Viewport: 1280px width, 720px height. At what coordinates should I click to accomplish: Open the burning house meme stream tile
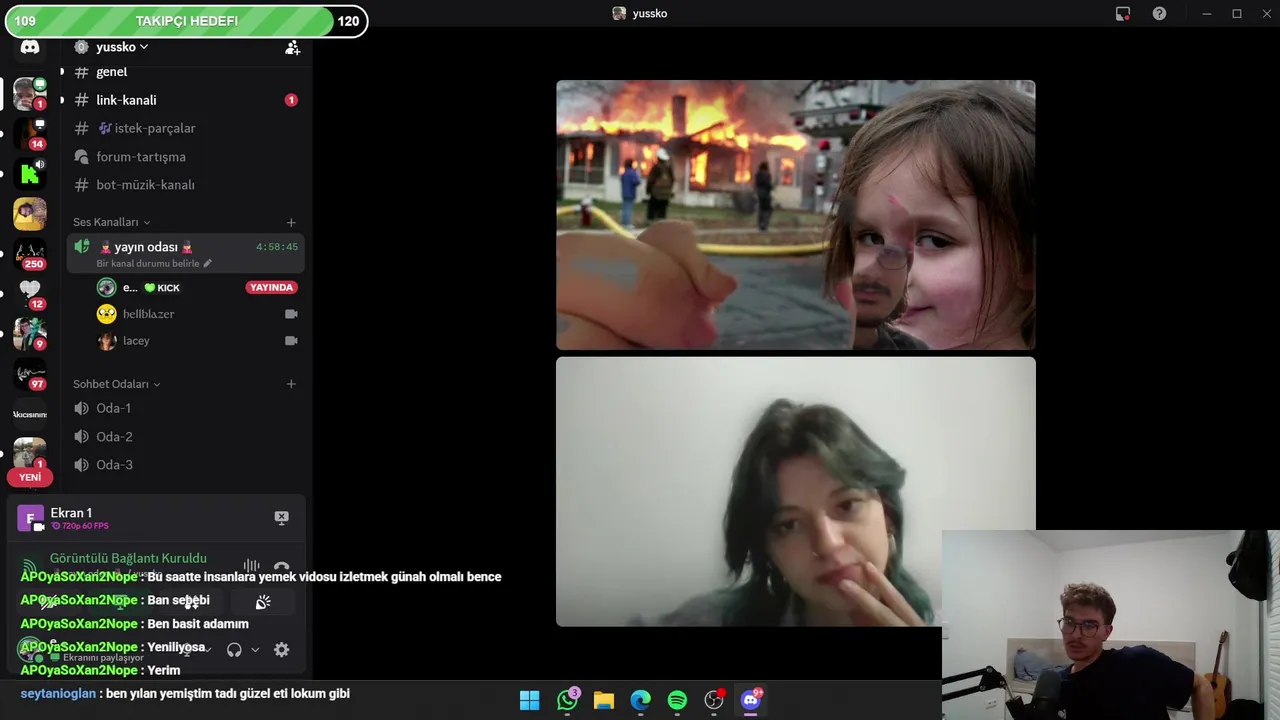coord(795,215)
